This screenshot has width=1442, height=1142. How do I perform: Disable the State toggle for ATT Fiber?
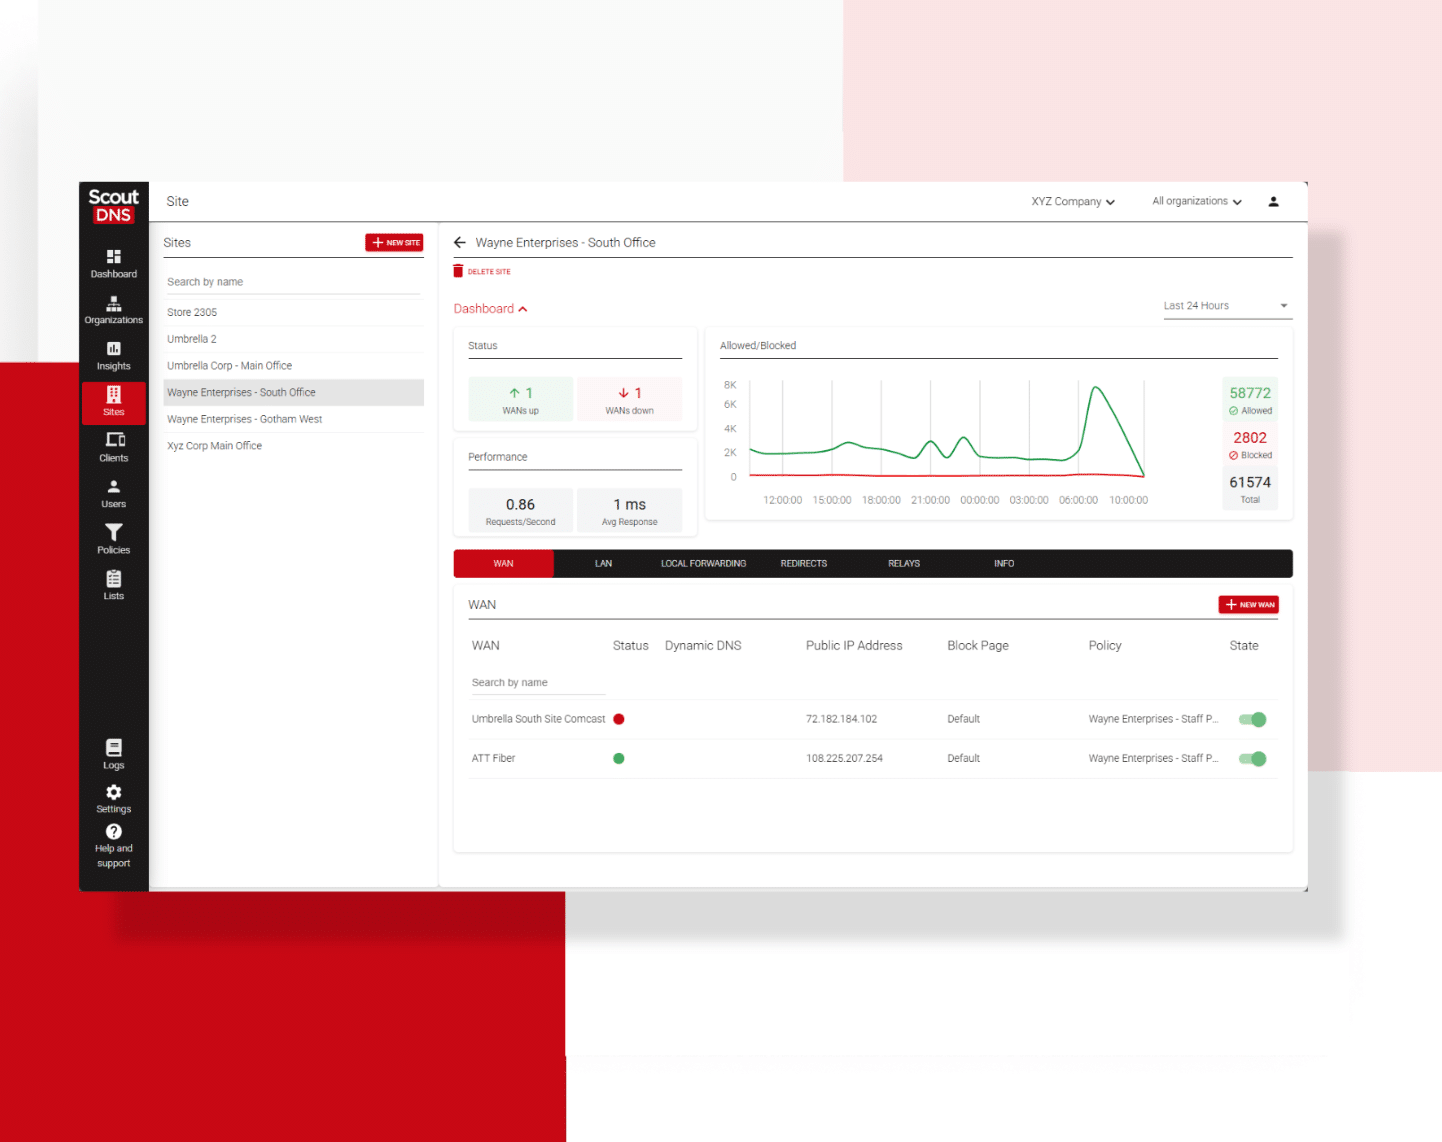click(1252, 758)
